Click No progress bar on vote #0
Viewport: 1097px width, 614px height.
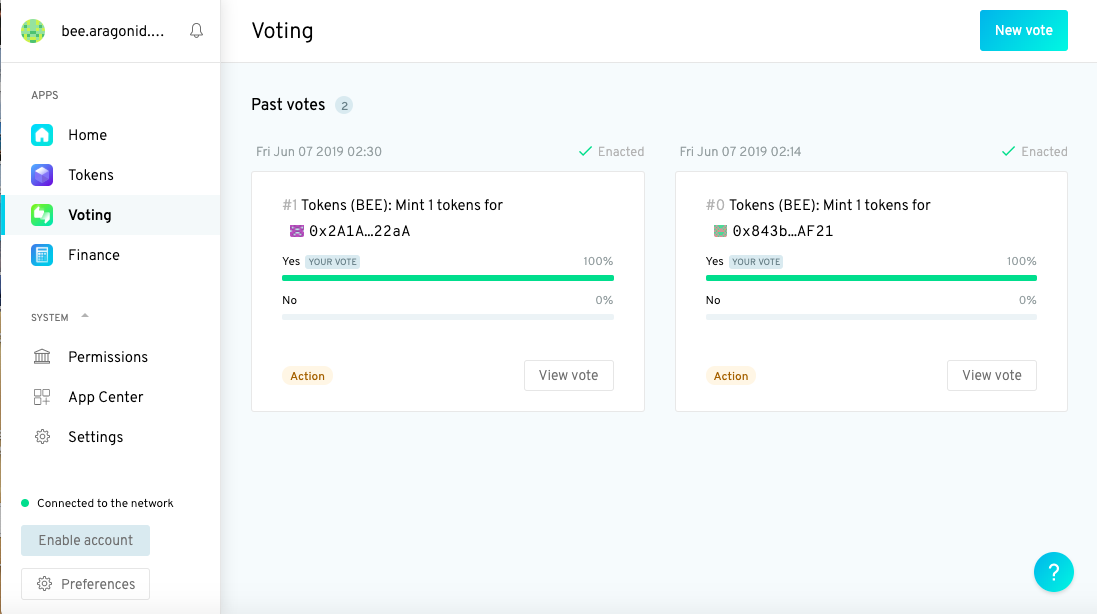coord(871,317)
